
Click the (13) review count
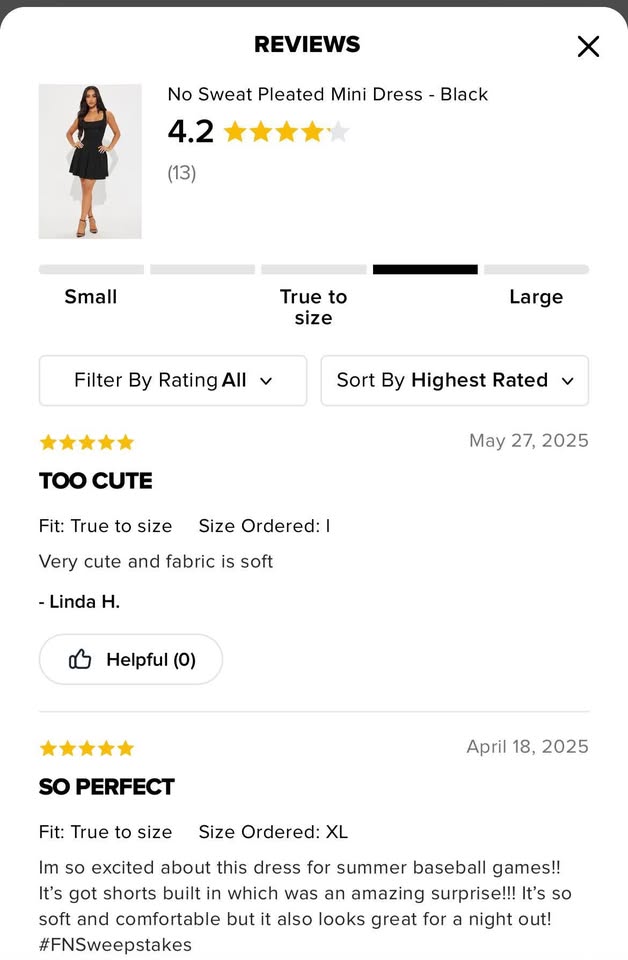coord(182,173)
